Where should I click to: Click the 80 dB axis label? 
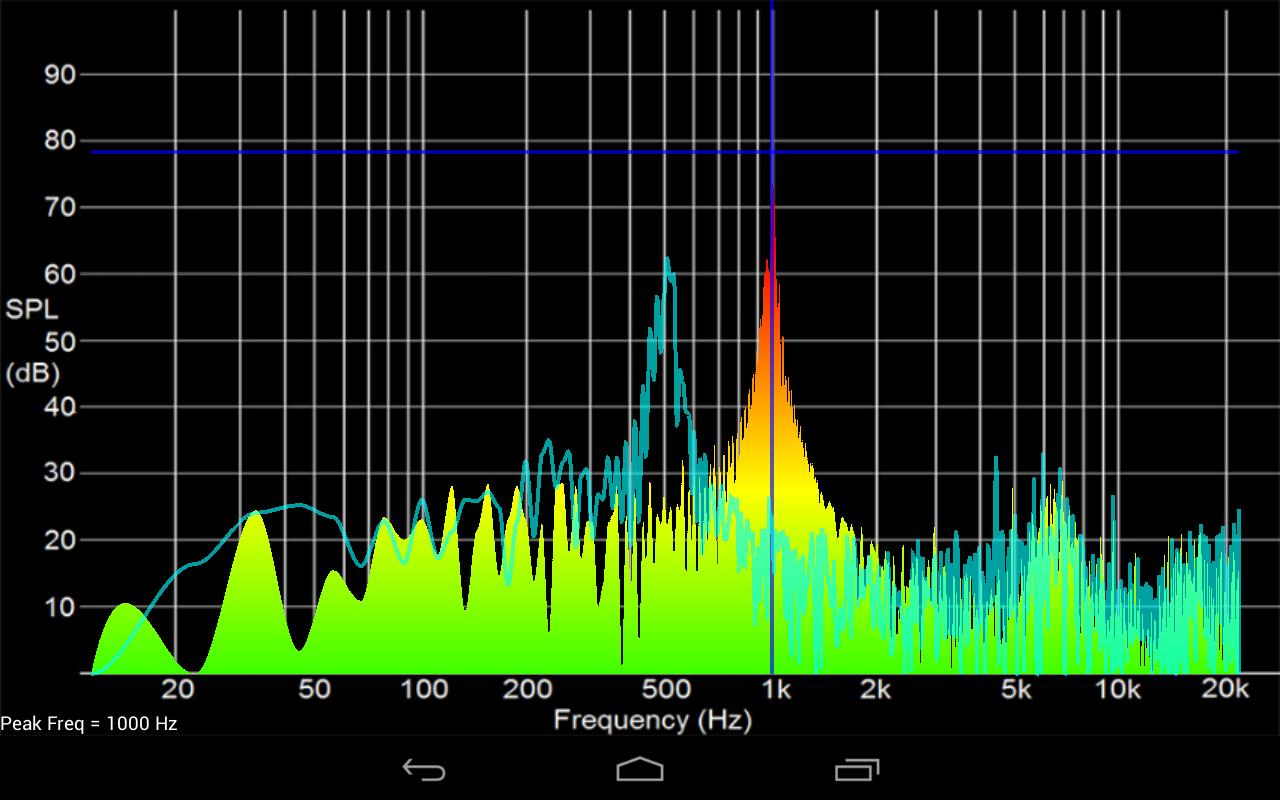click(x=61, y=141)
